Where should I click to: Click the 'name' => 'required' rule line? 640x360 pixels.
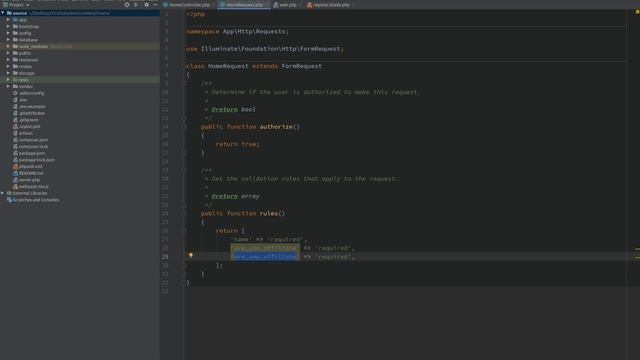coord(269,240)
